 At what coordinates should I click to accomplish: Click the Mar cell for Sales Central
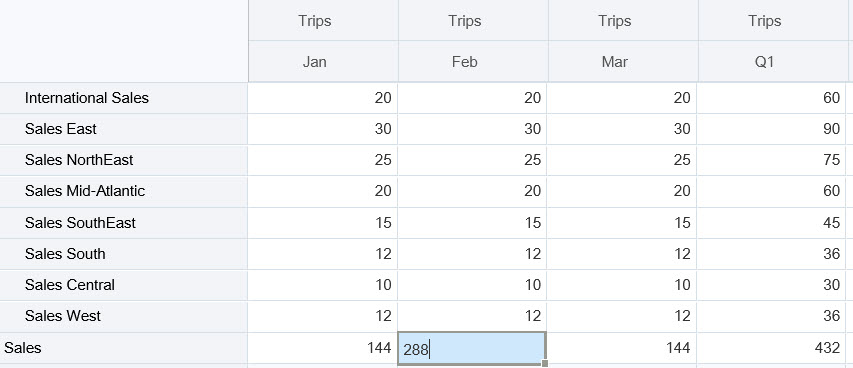click(x=622, y=285)
